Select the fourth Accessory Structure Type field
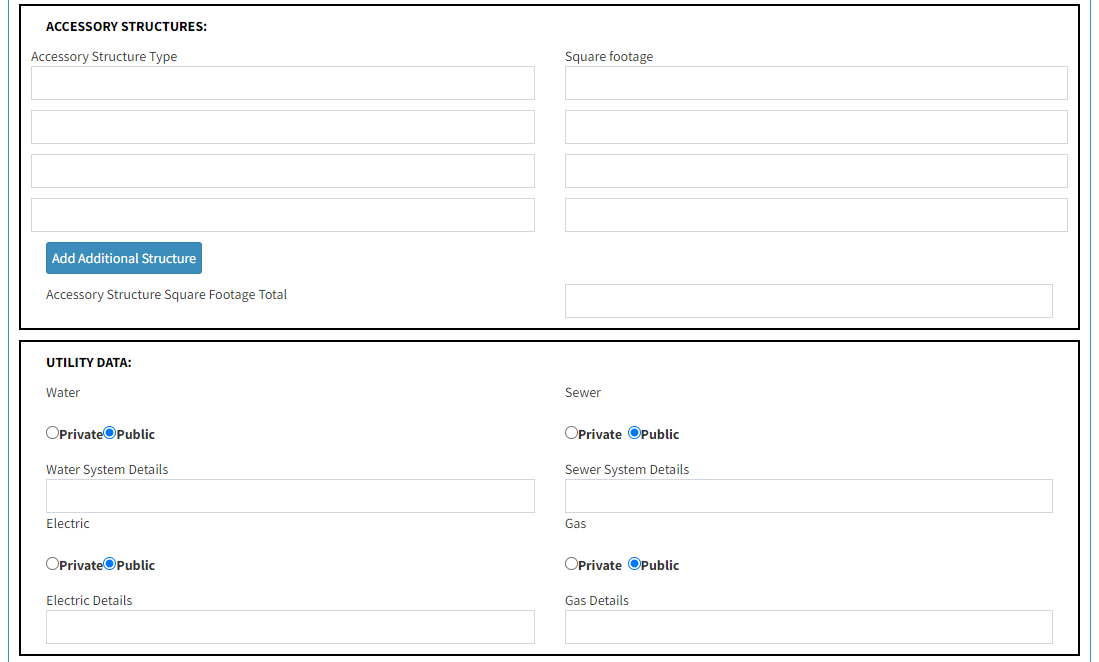 282,215
